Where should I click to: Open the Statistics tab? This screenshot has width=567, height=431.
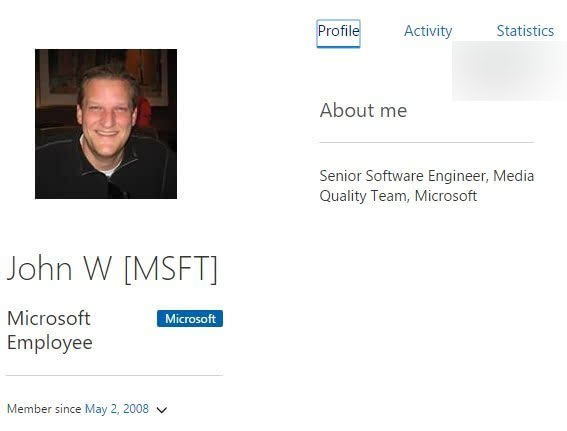point(525,31)
